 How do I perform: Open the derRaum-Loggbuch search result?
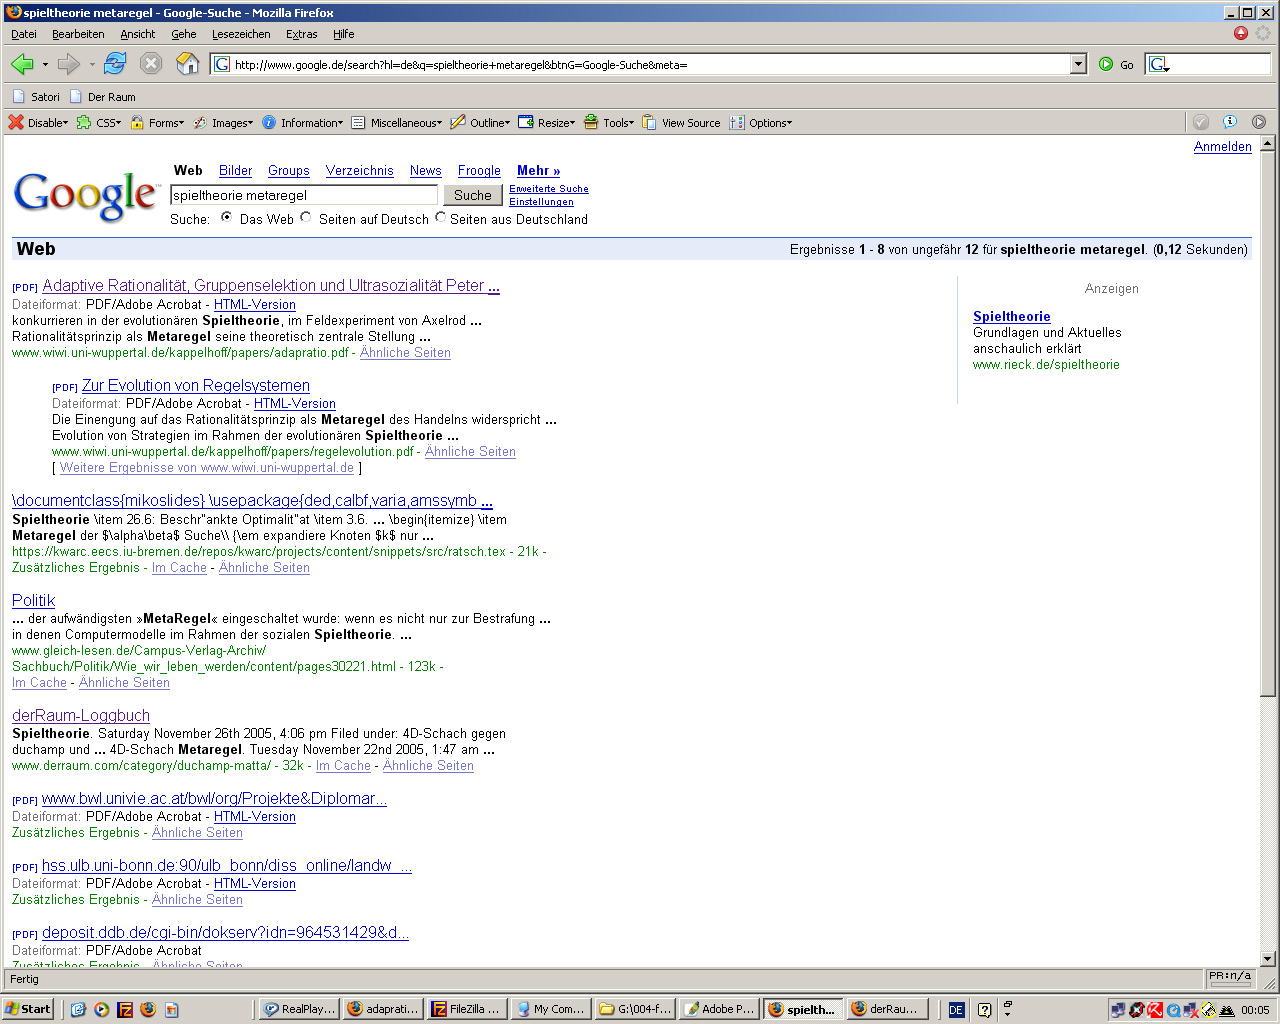click(x=81, y=715)
